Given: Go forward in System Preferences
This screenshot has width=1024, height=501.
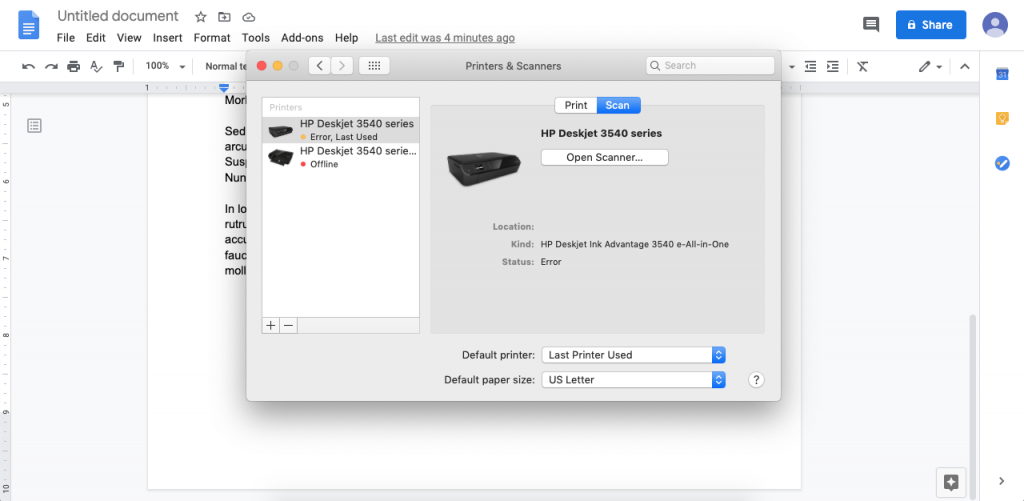Looking at the screenshot, I should point(342,66).
